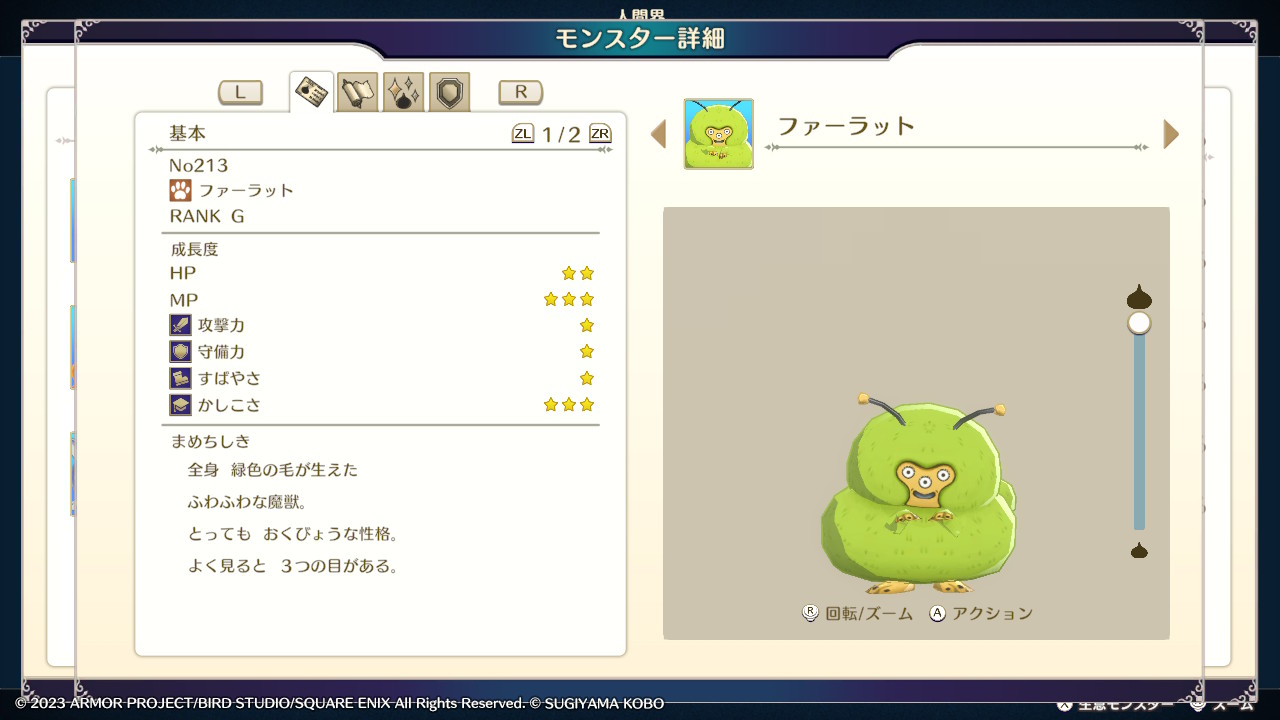Click the 守備力 shield stat icon
1280x720 pixels.
tap(180, 352)
